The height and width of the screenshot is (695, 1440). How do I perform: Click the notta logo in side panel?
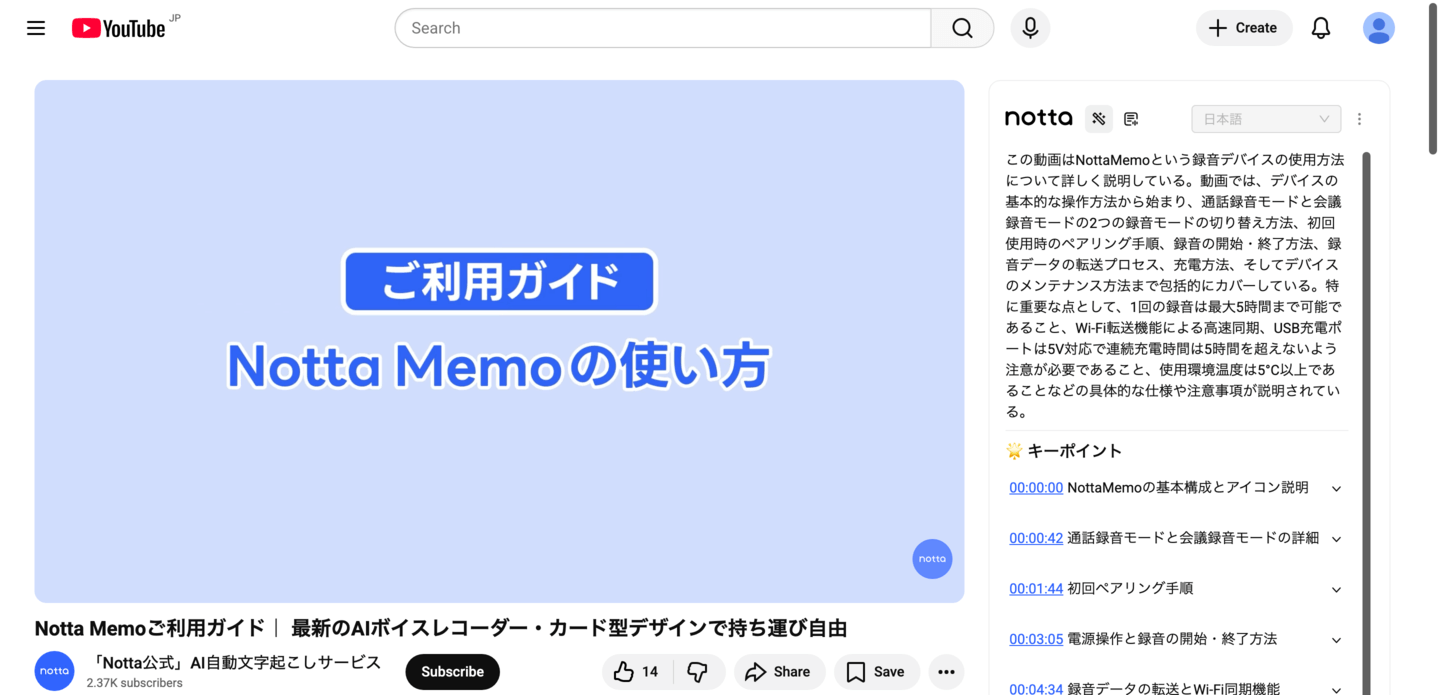pos(1039,118)
